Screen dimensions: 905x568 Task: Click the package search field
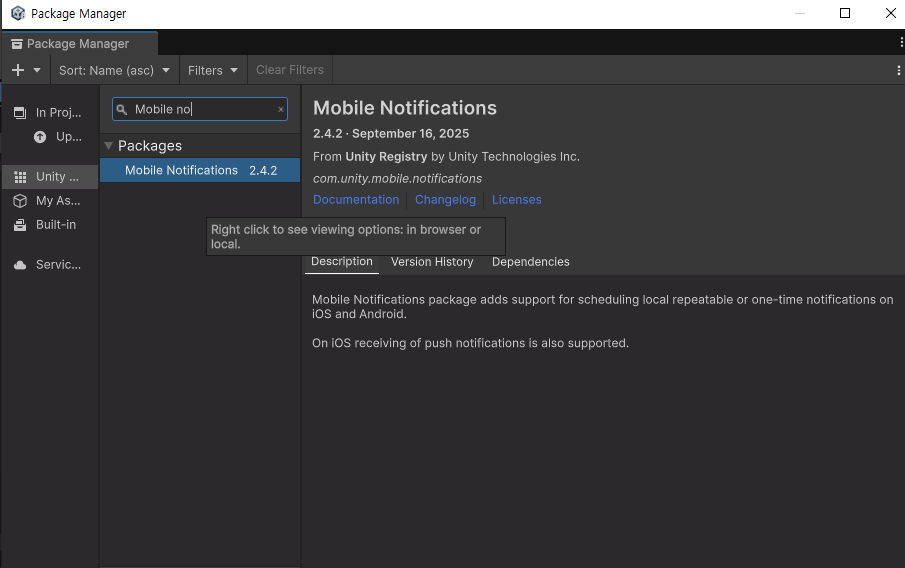(x=200, y=109)
